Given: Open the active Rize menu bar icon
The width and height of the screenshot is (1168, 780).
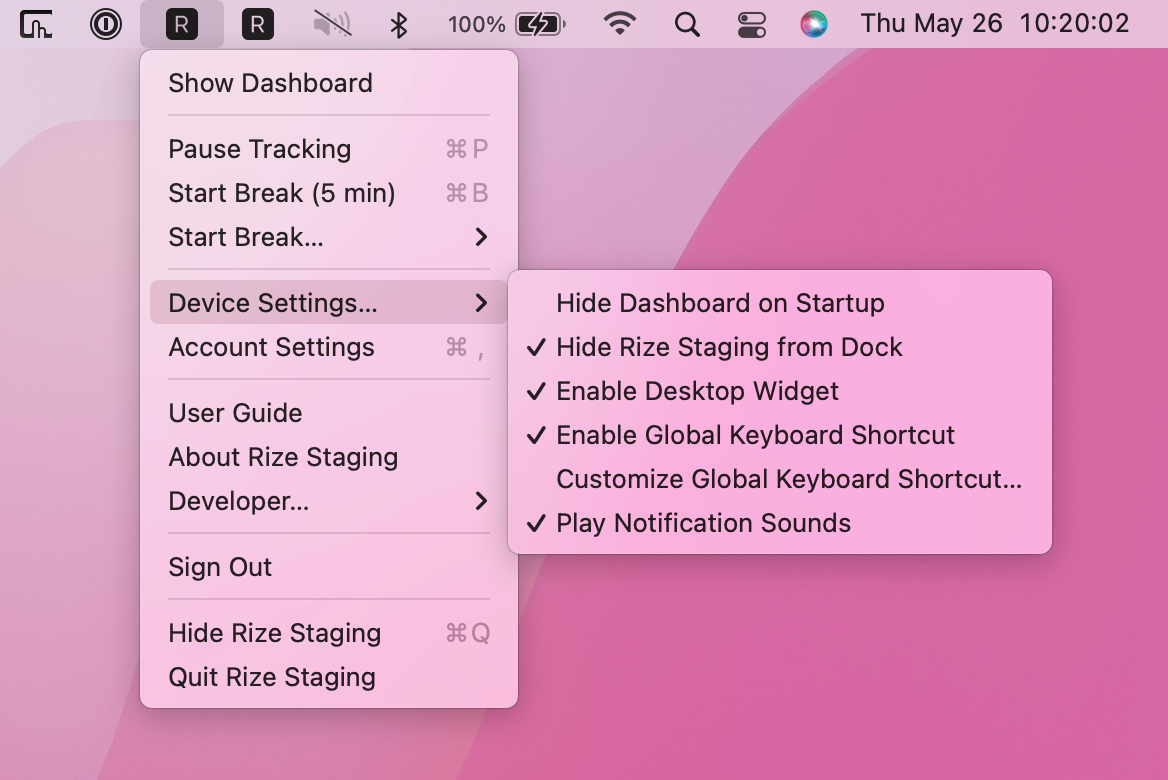Looking at the screenshot, I should pyautogui.click(x=182, y=24).
